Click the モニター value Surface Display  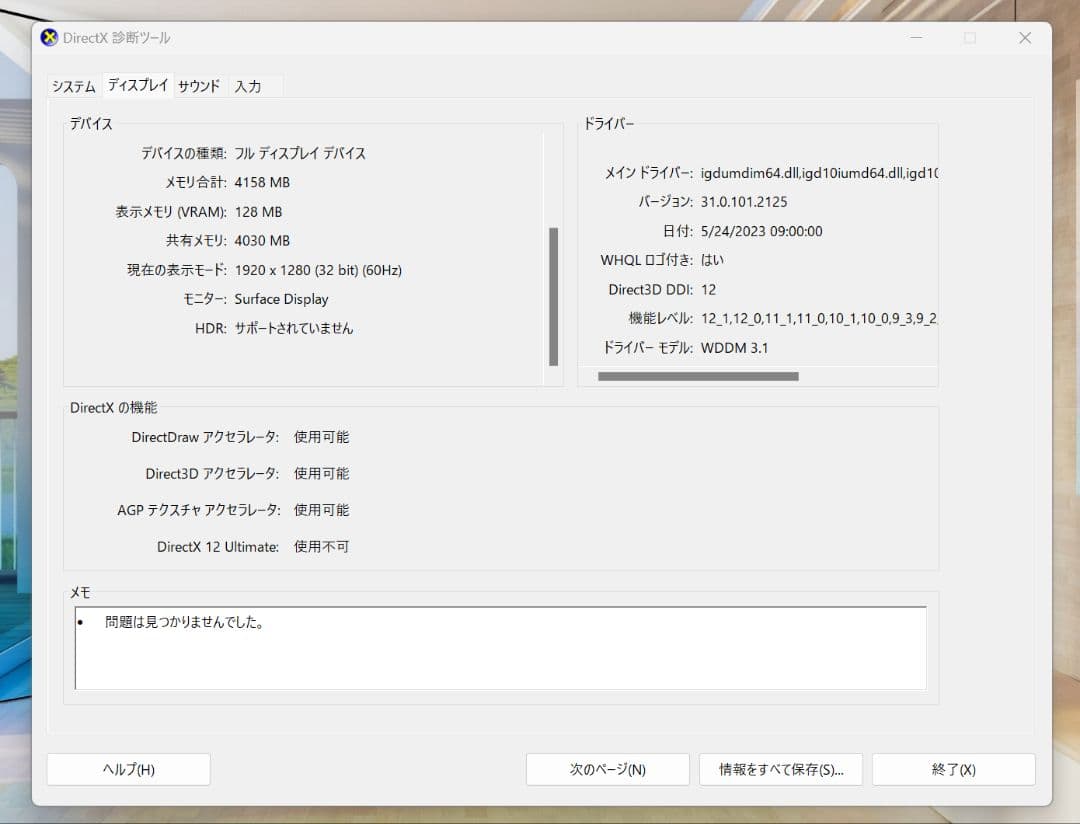(x=281, y=298)
